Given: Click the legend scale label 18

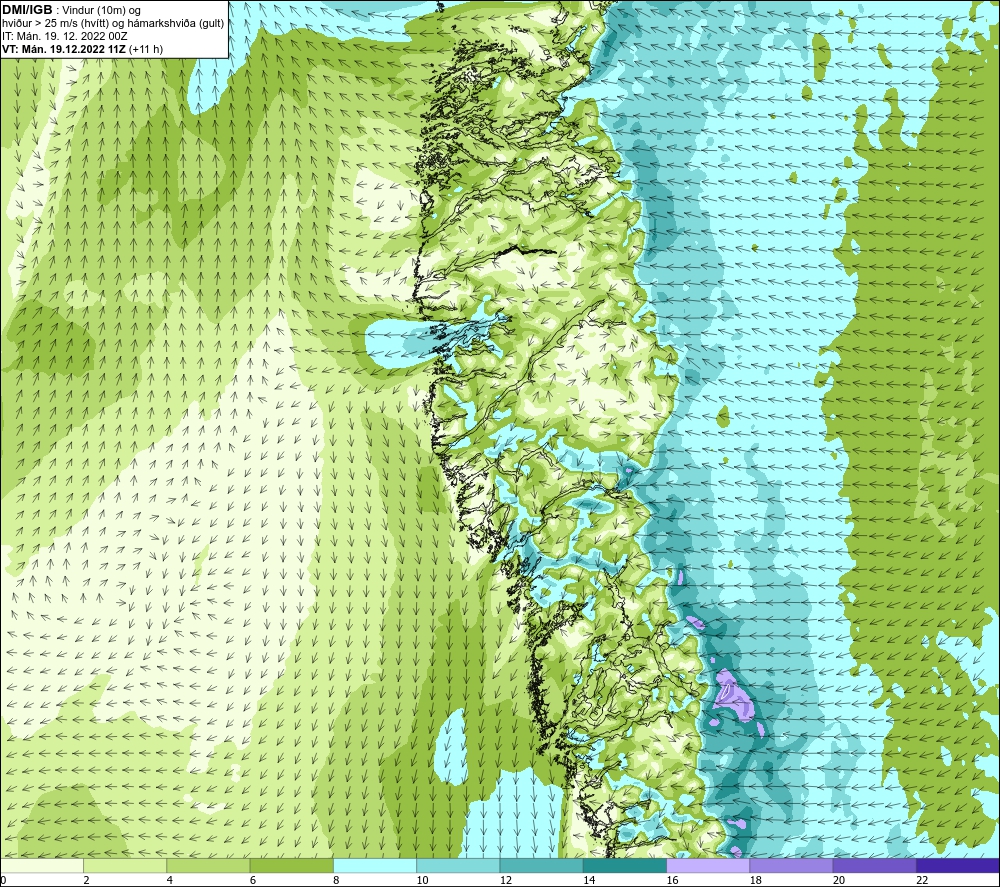Looking at the screenshot, I should 756,880.
